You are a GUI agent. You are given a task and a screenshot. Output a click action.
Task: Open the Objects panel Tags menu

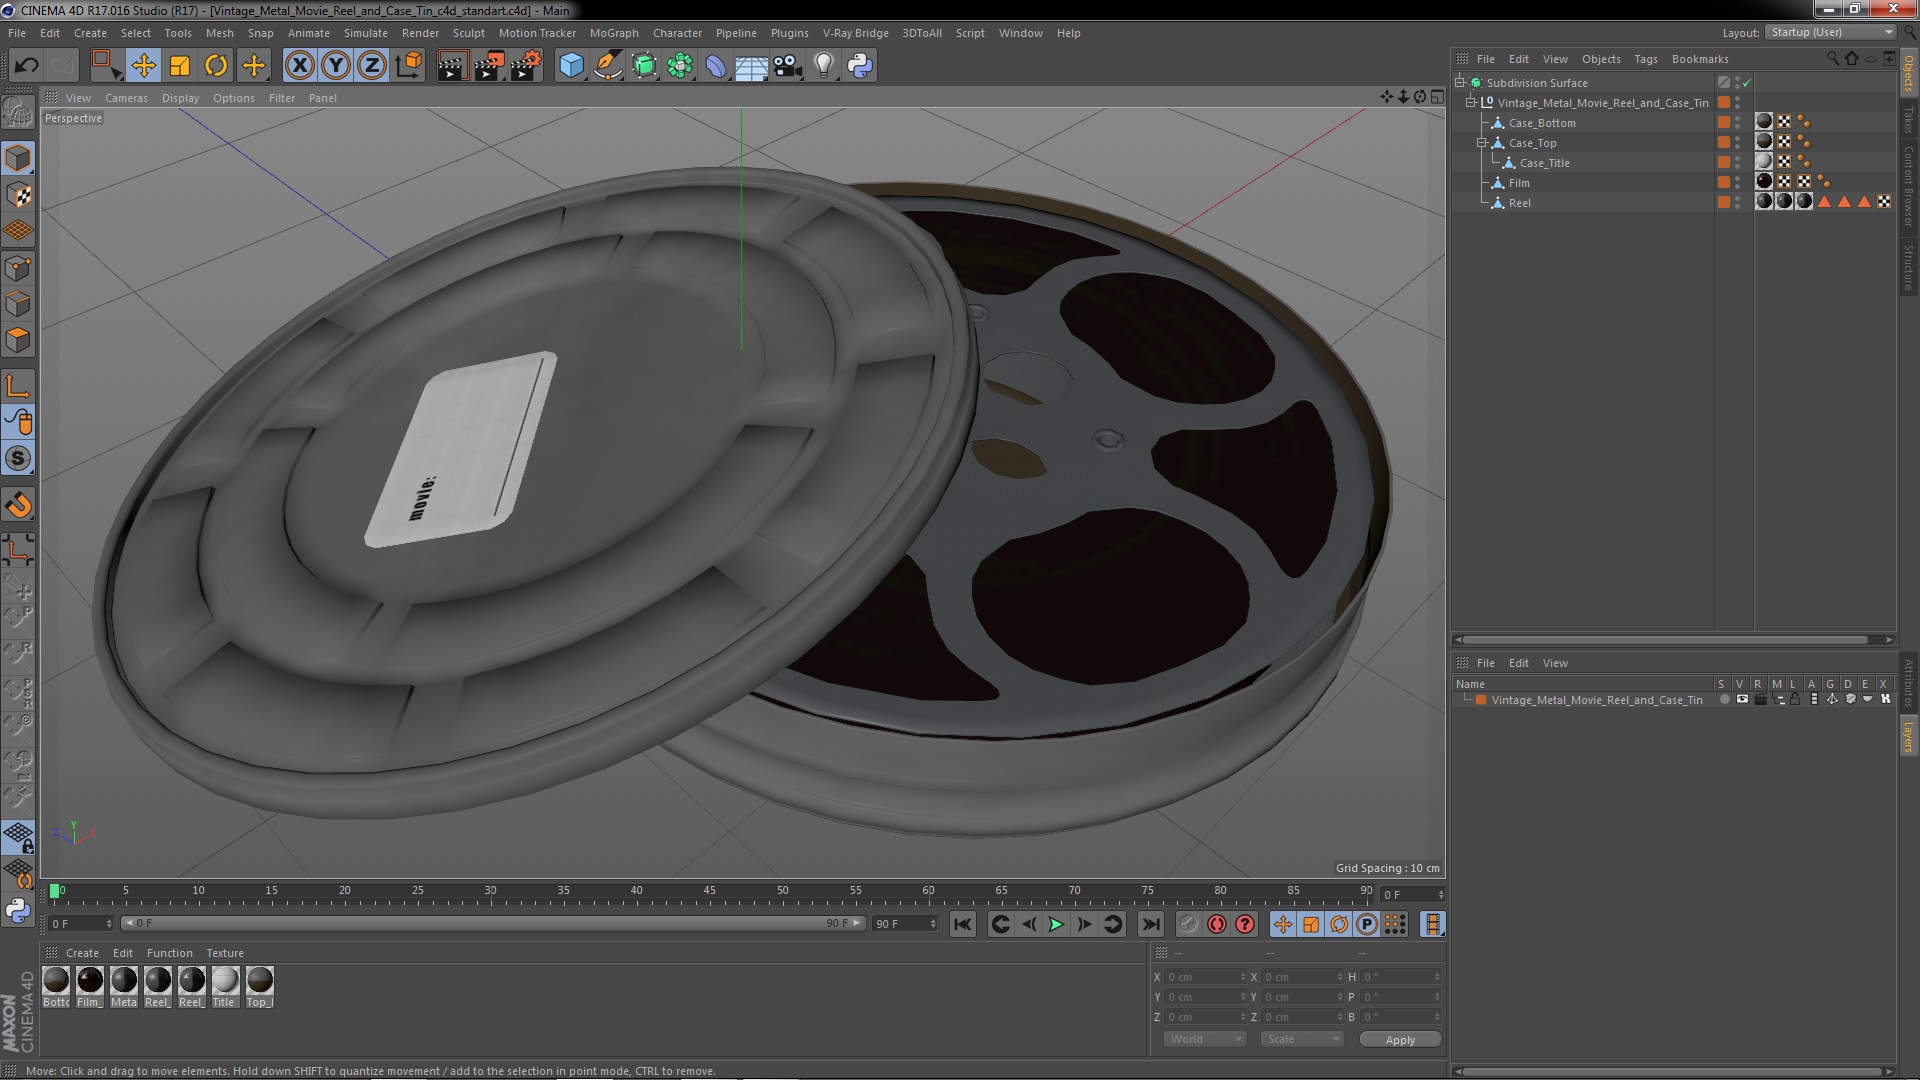pyautogui.click(x=1645, y=59)
